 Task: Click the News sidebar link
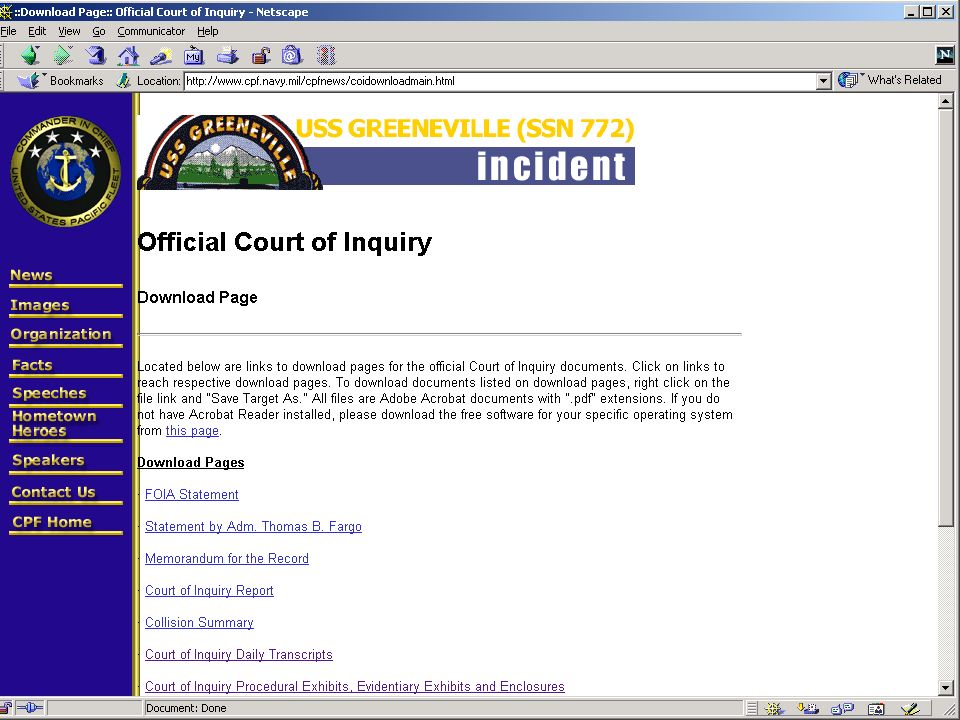pyautogui.click(x=31, y=276)
